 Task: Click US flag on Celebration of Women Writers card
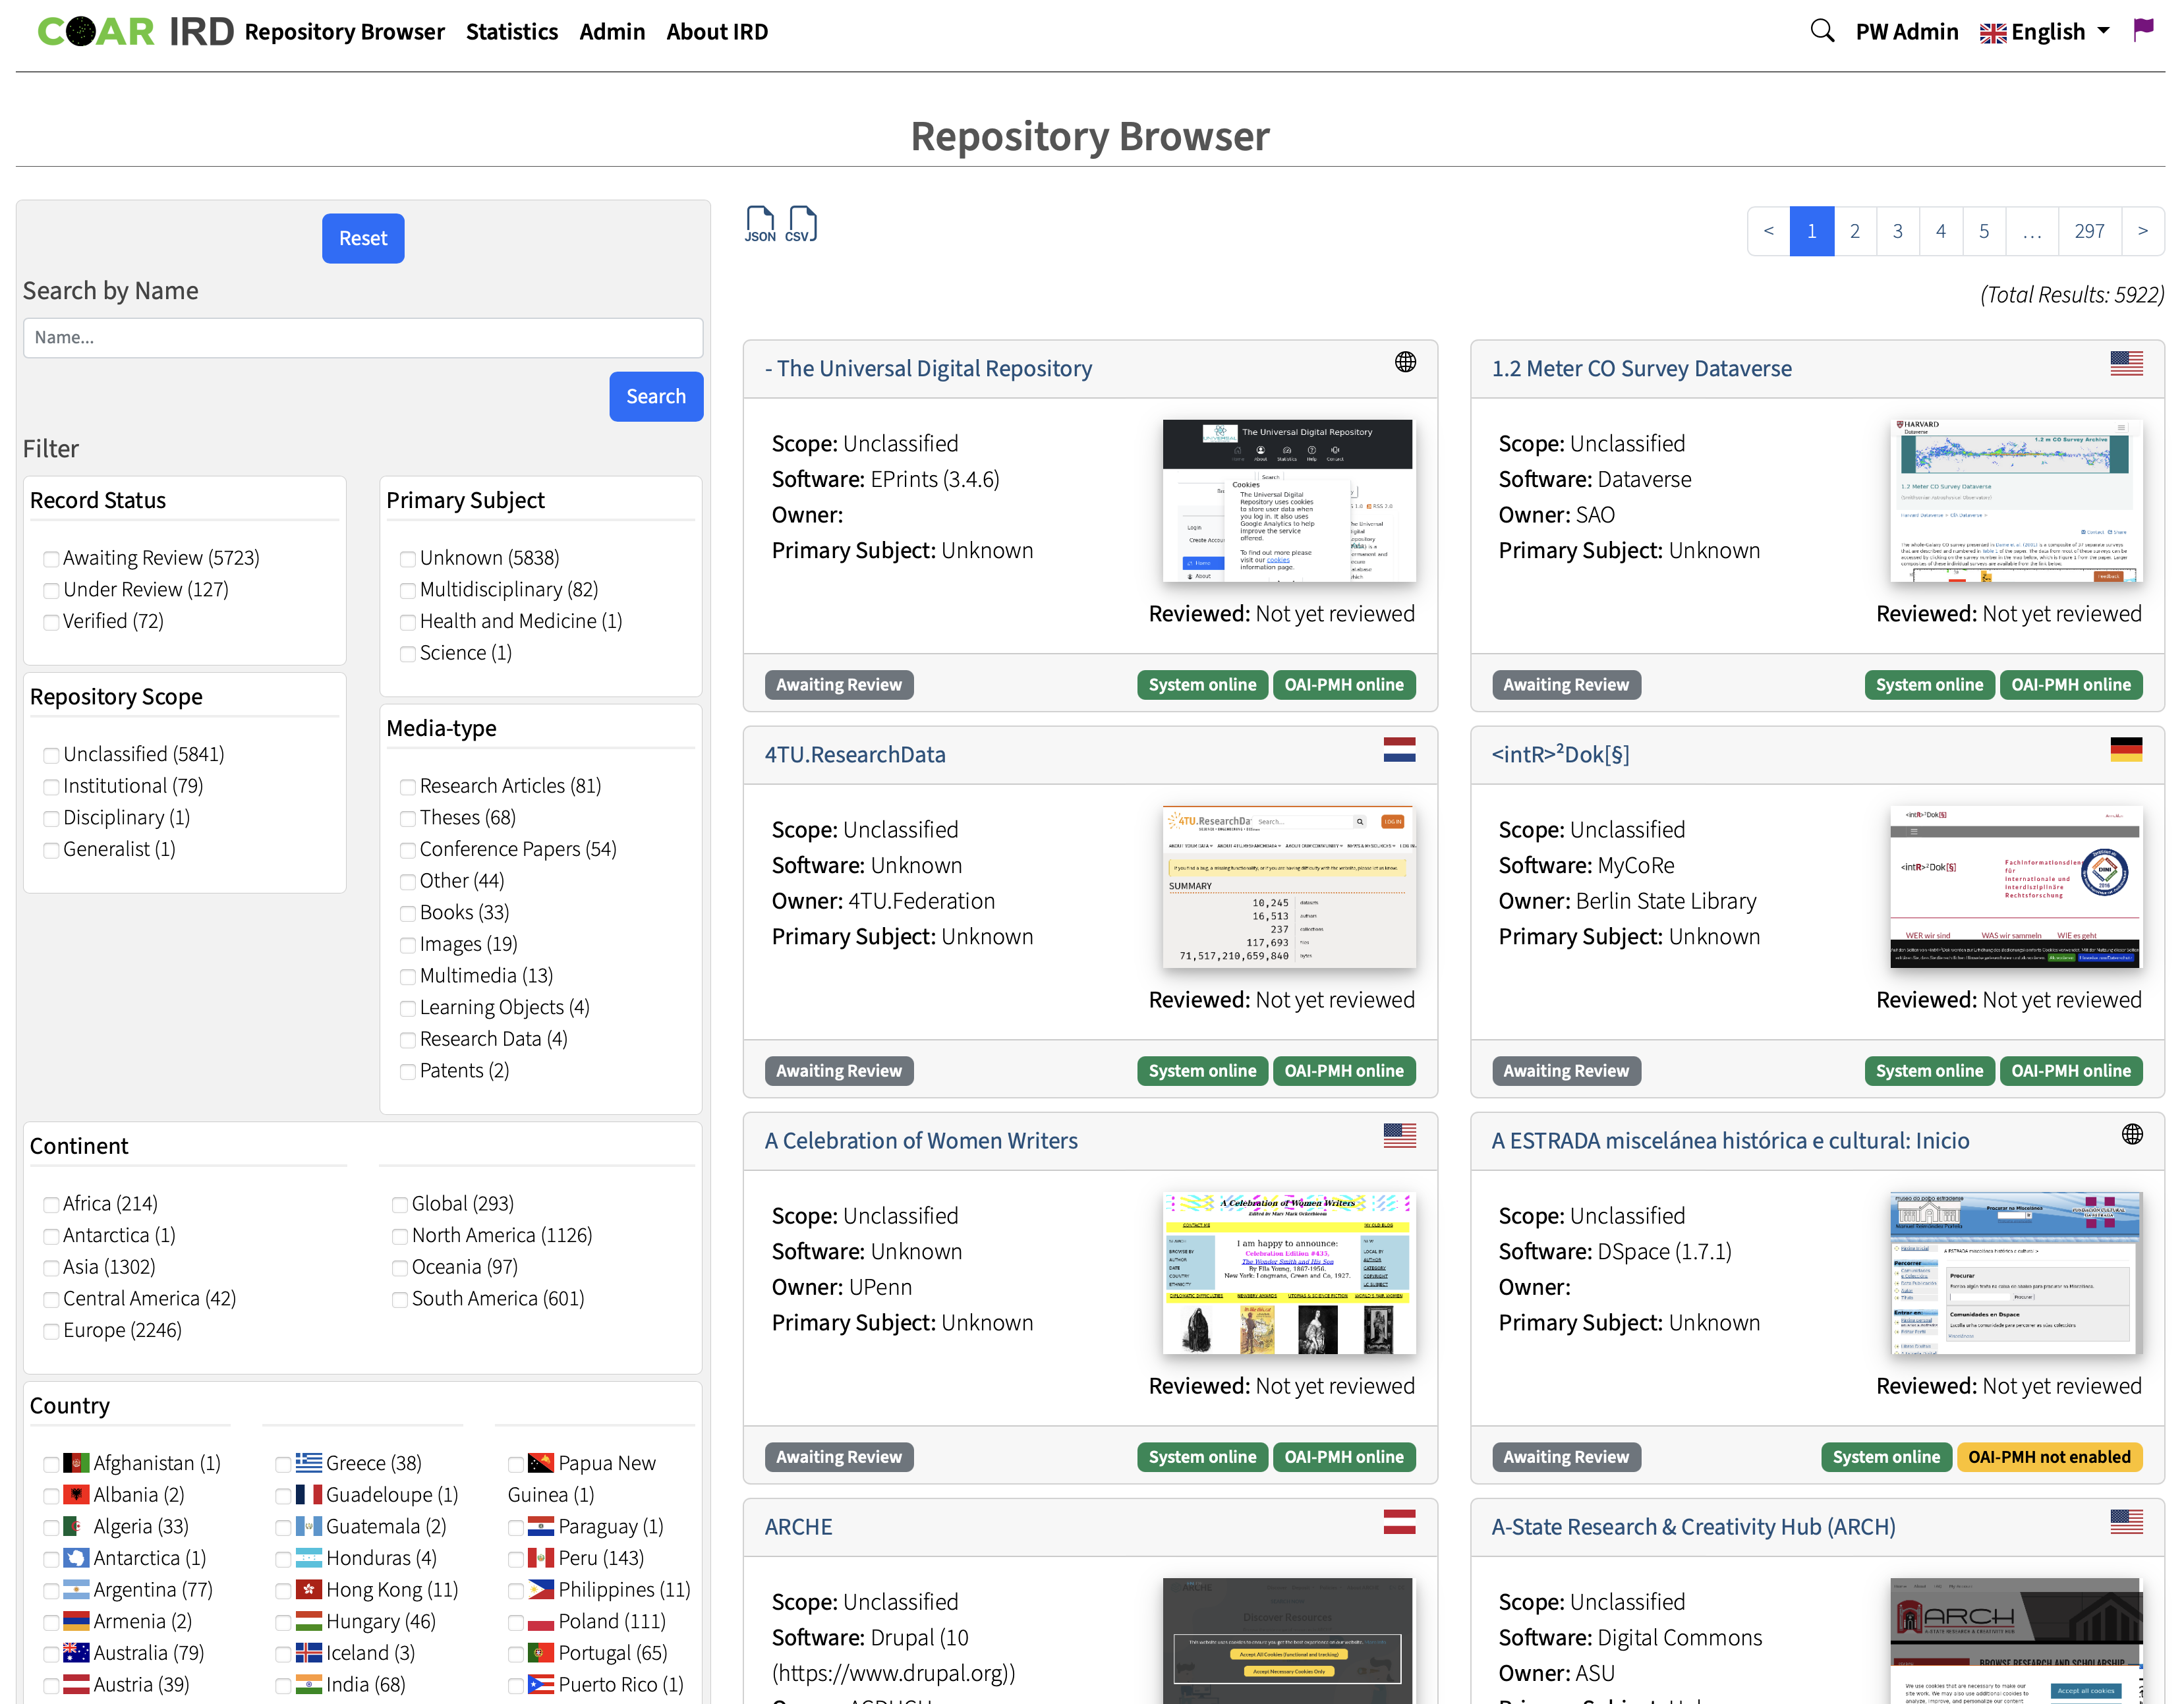(x=1399, y=1135)
